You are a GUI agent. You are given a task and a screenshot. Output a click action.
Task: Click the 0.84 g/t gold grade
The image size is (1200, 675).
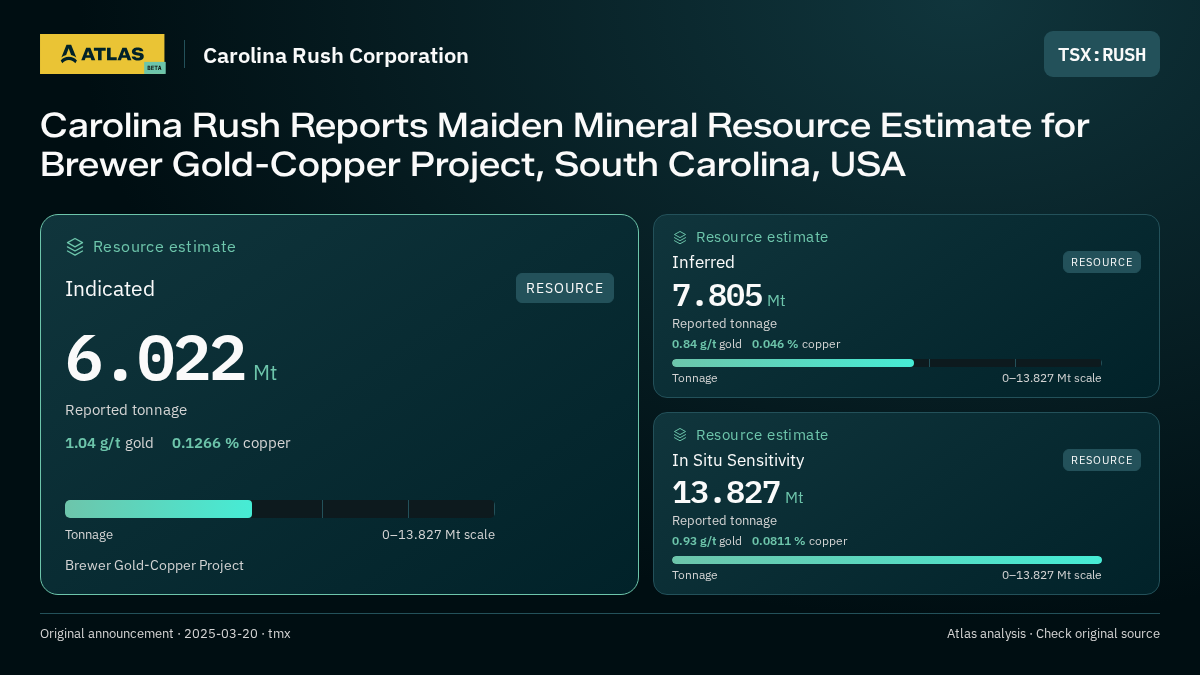[707, 344]
